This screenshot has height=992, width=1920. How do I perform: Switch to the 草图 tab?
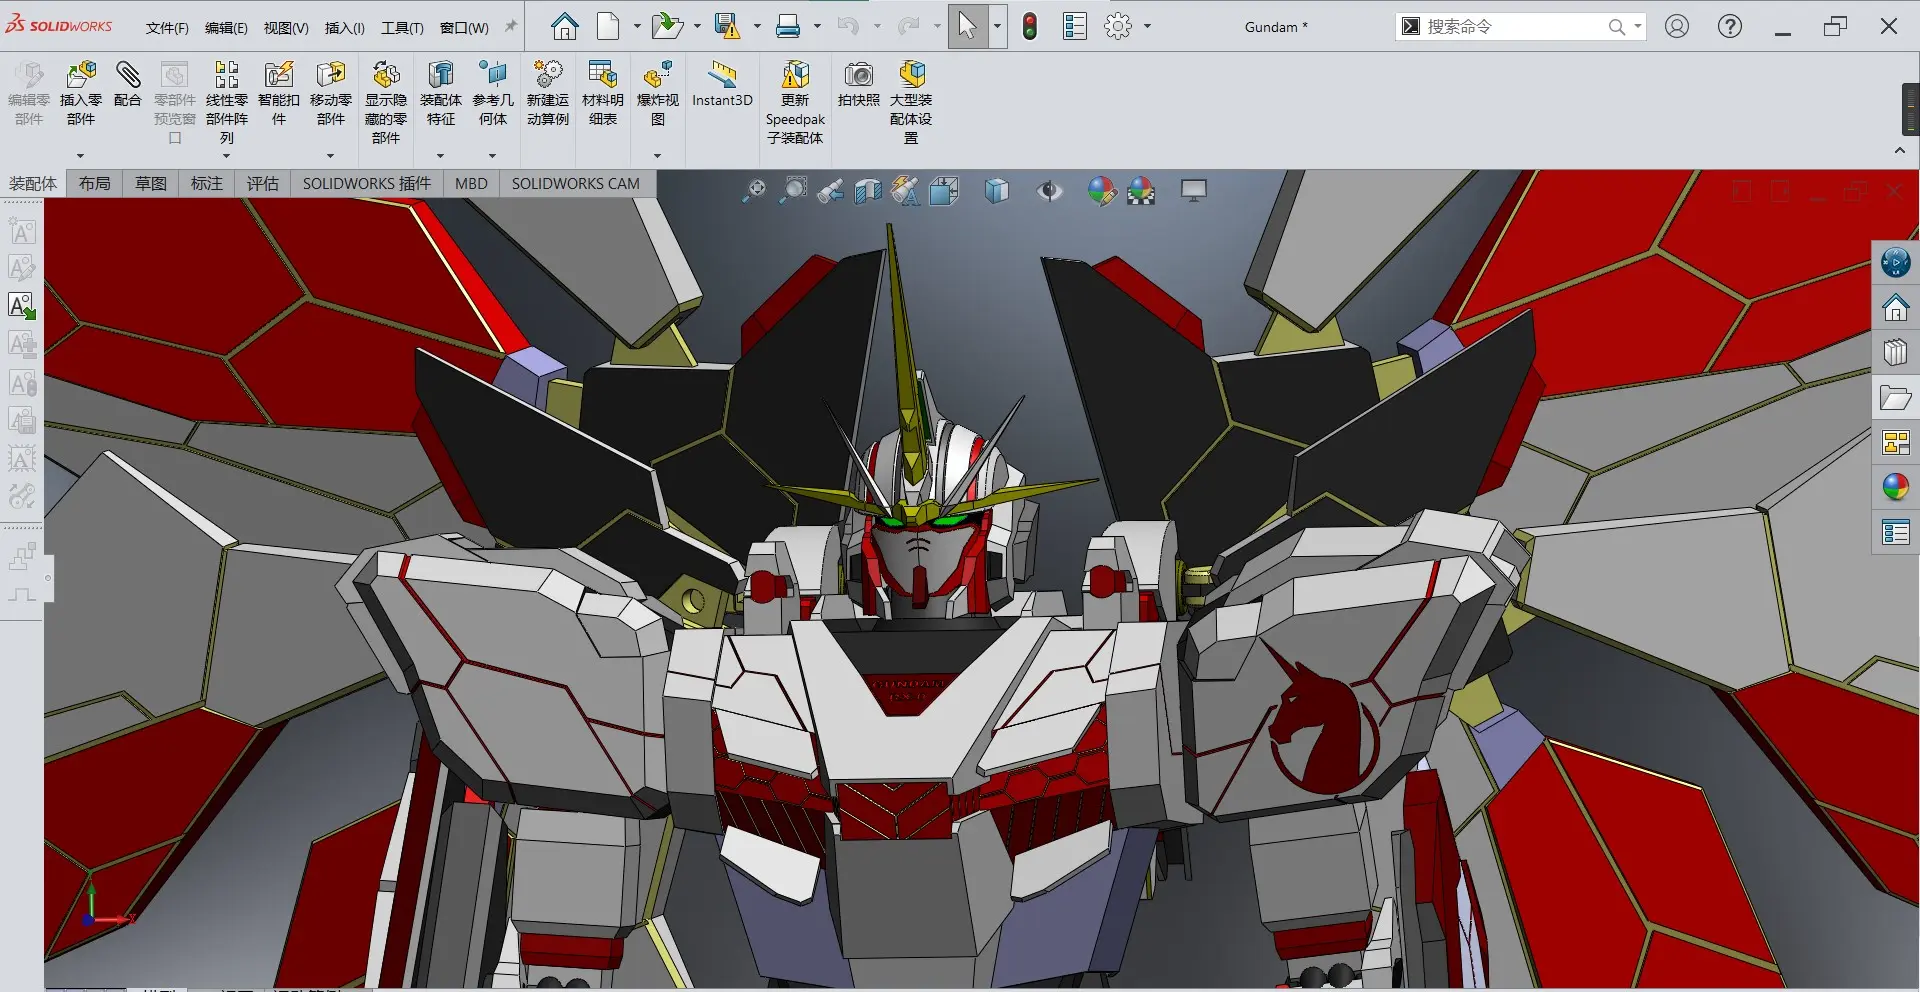point(151,184)
